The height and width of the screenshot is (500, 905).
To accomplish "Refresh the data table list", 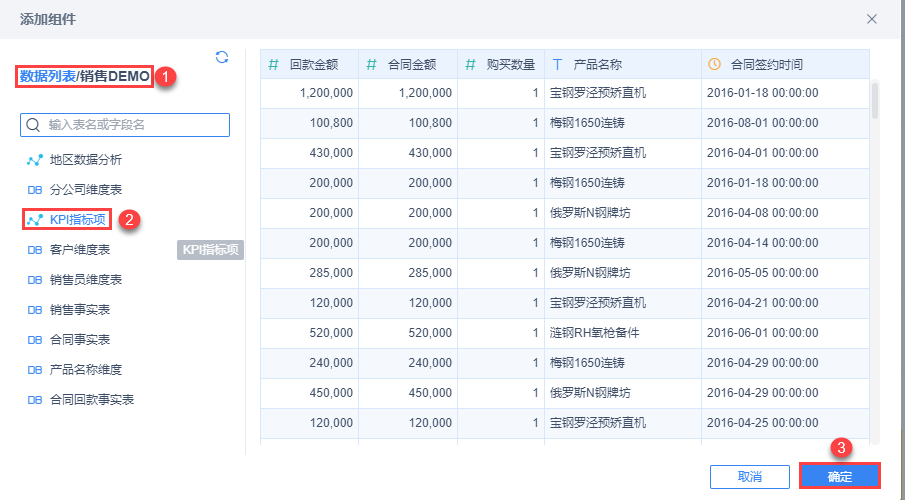I will [222, 57].
